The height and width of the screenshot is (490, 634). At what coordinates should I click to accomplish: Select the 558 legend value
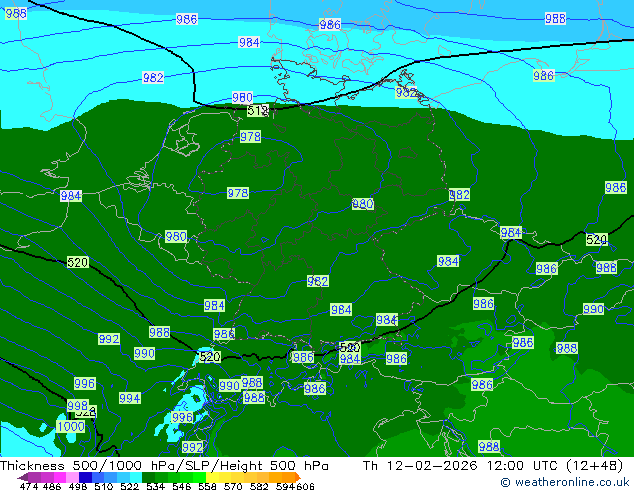click(x=207, y=486)
